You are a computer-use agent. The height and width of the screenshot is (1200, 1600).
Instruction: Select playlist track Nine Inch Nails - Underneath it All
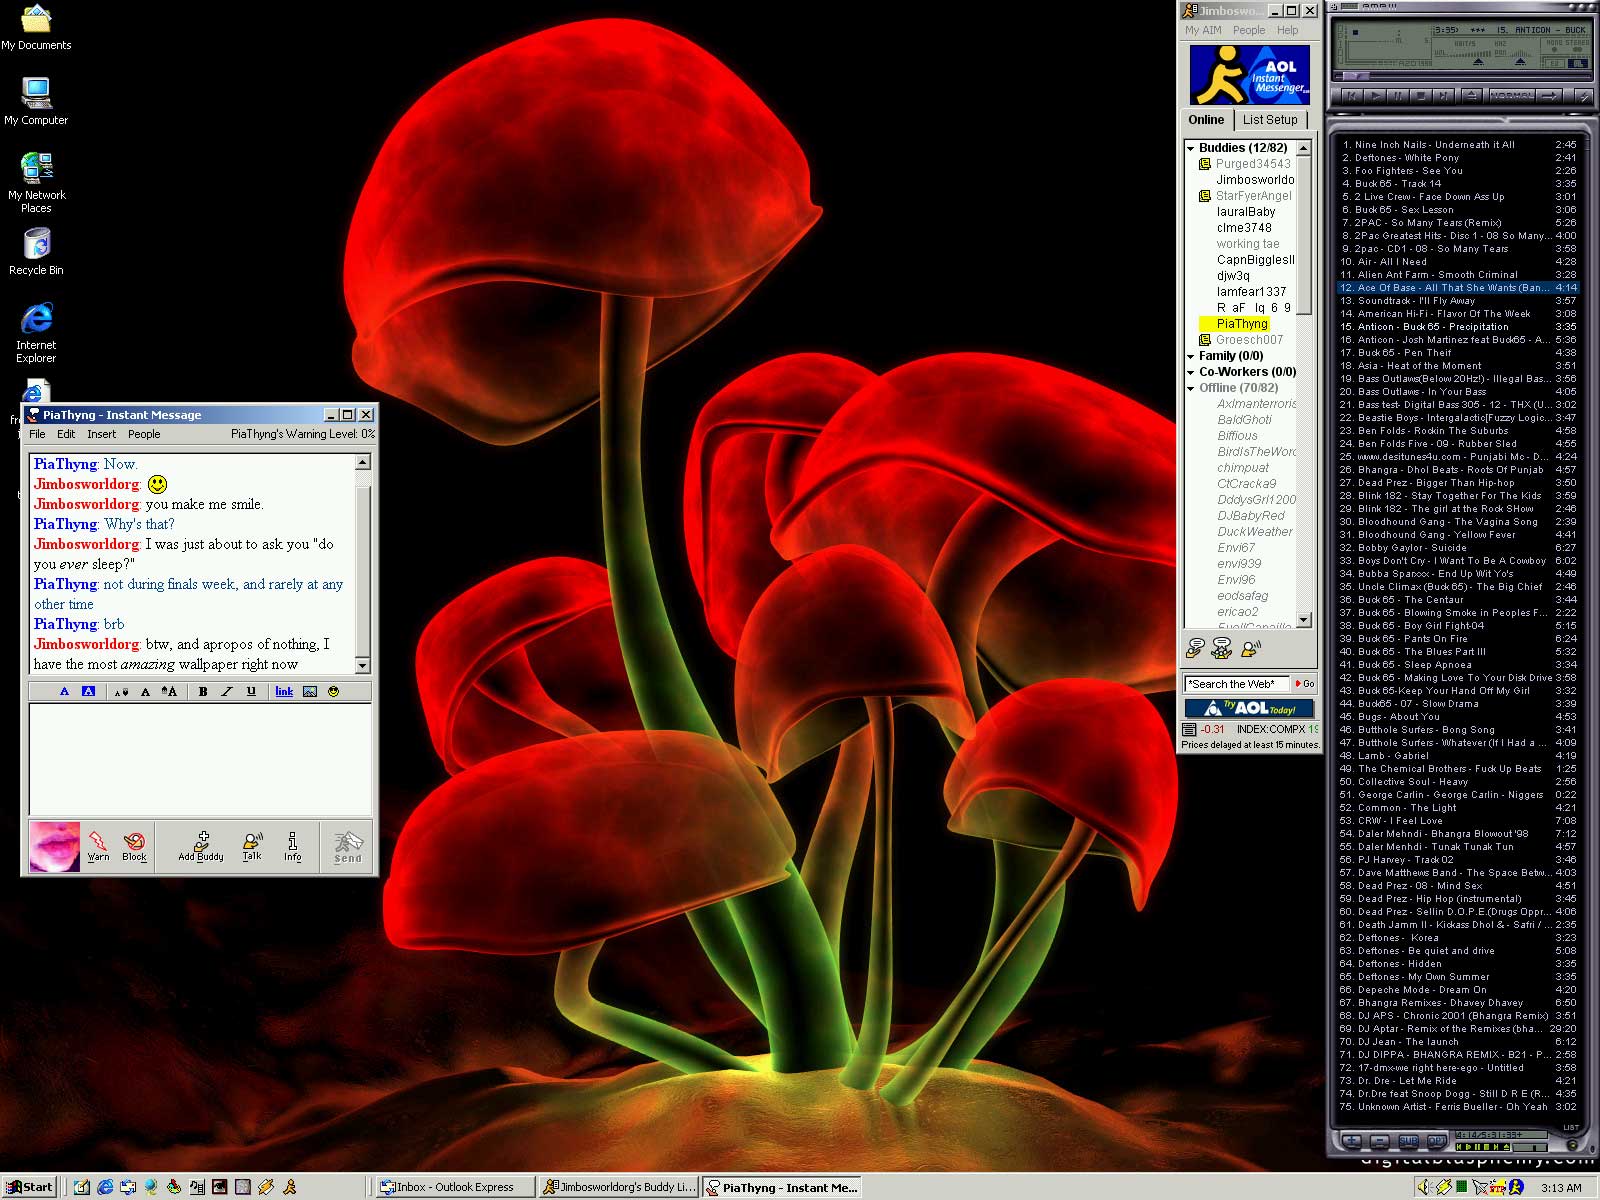pos(1458,145)
